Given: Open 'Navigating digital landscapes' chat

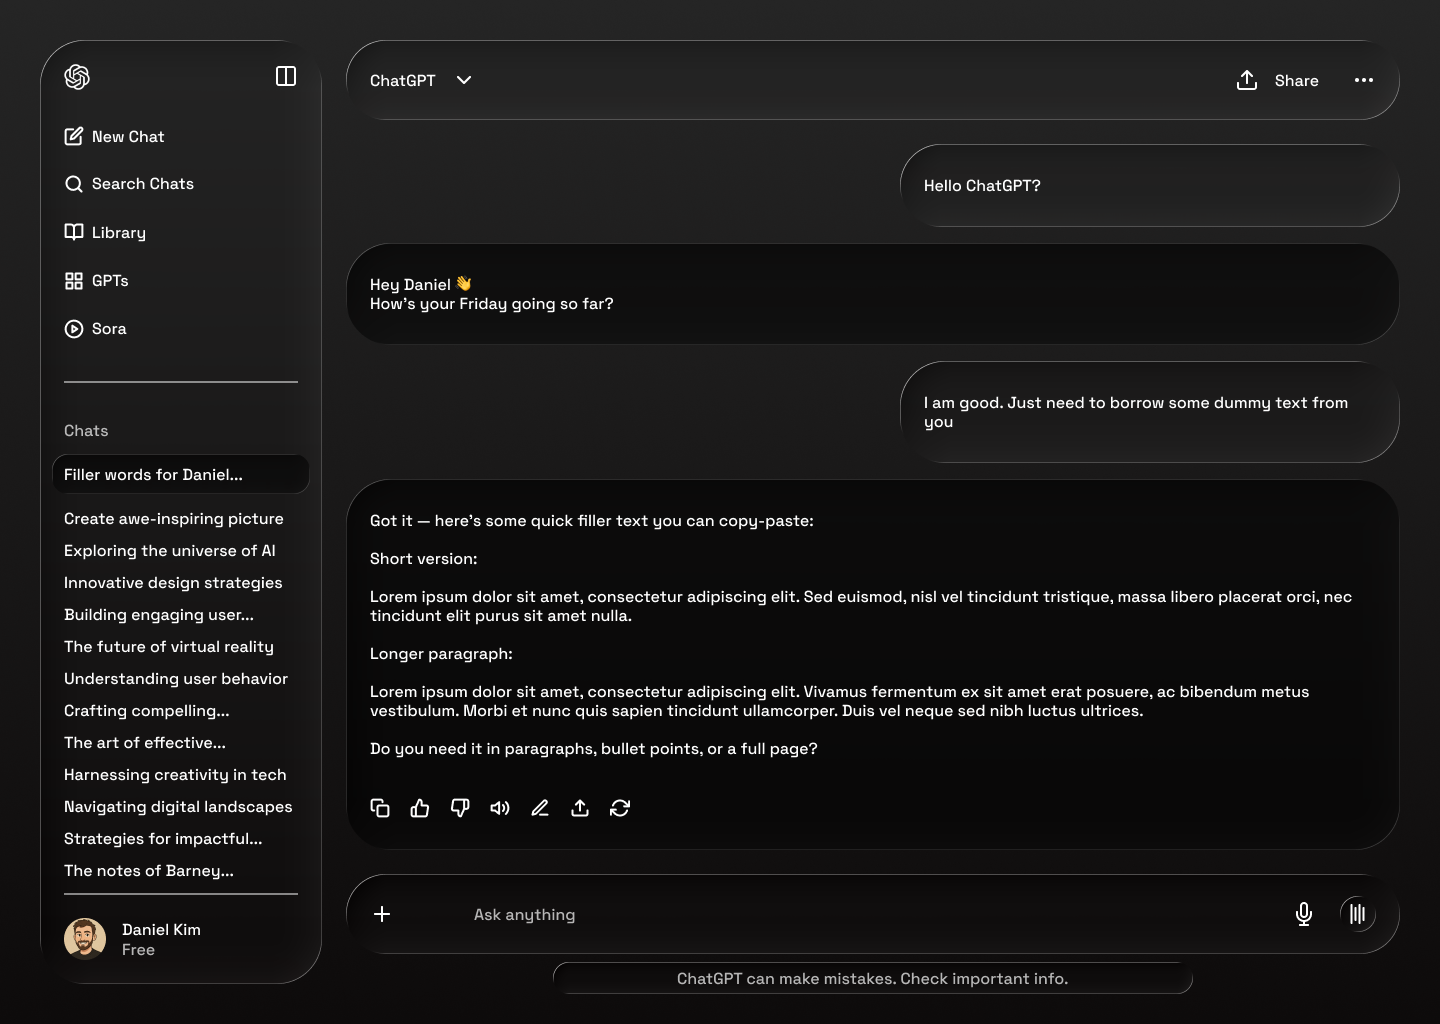Looking at the screenshot, I should click(x=178, y=807).
